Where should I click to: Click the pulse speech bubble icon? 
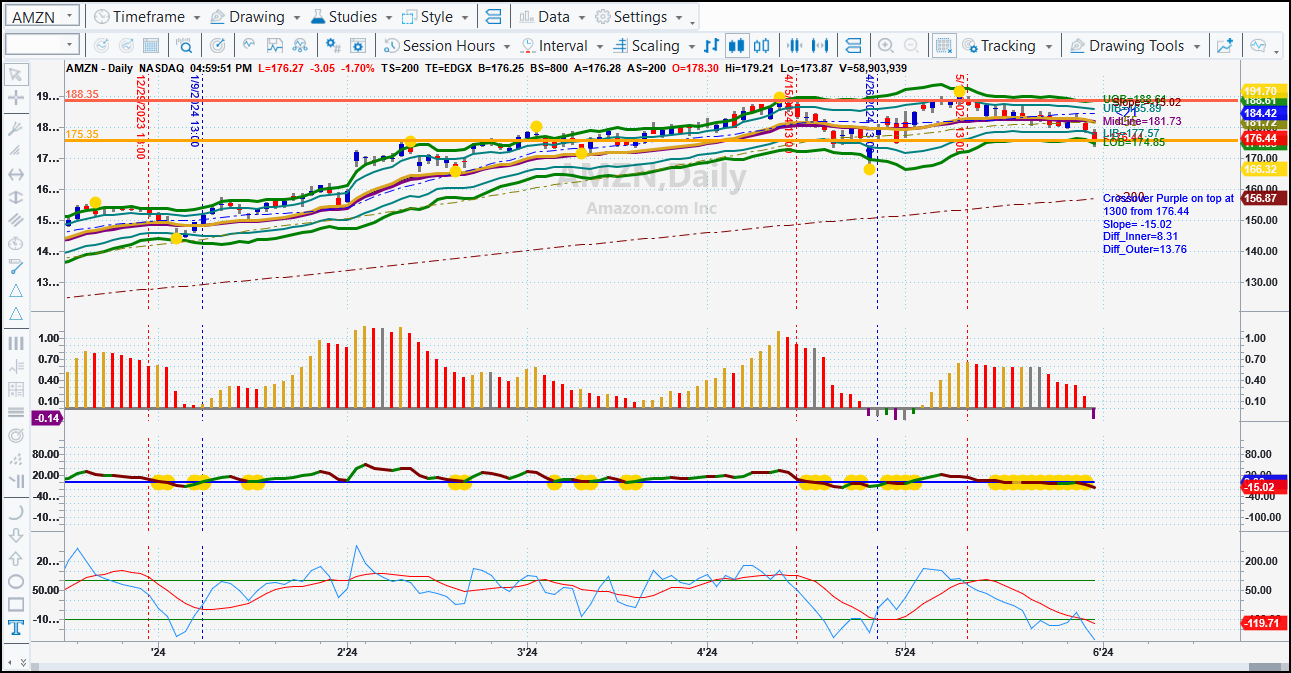pos(1257,46)
